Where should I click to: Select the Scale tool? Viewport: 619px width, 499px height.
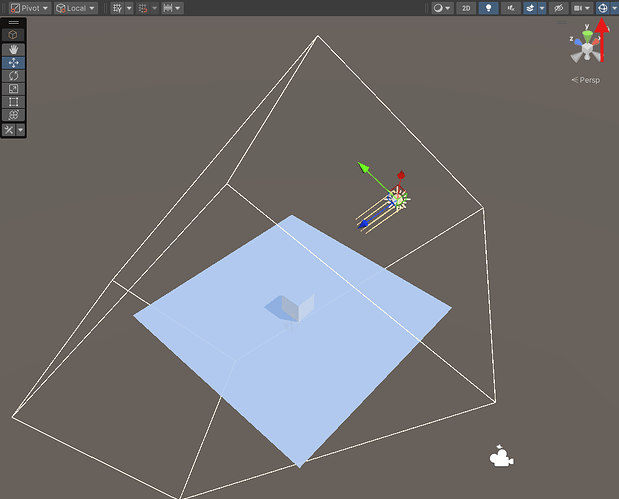click(13, 89)
